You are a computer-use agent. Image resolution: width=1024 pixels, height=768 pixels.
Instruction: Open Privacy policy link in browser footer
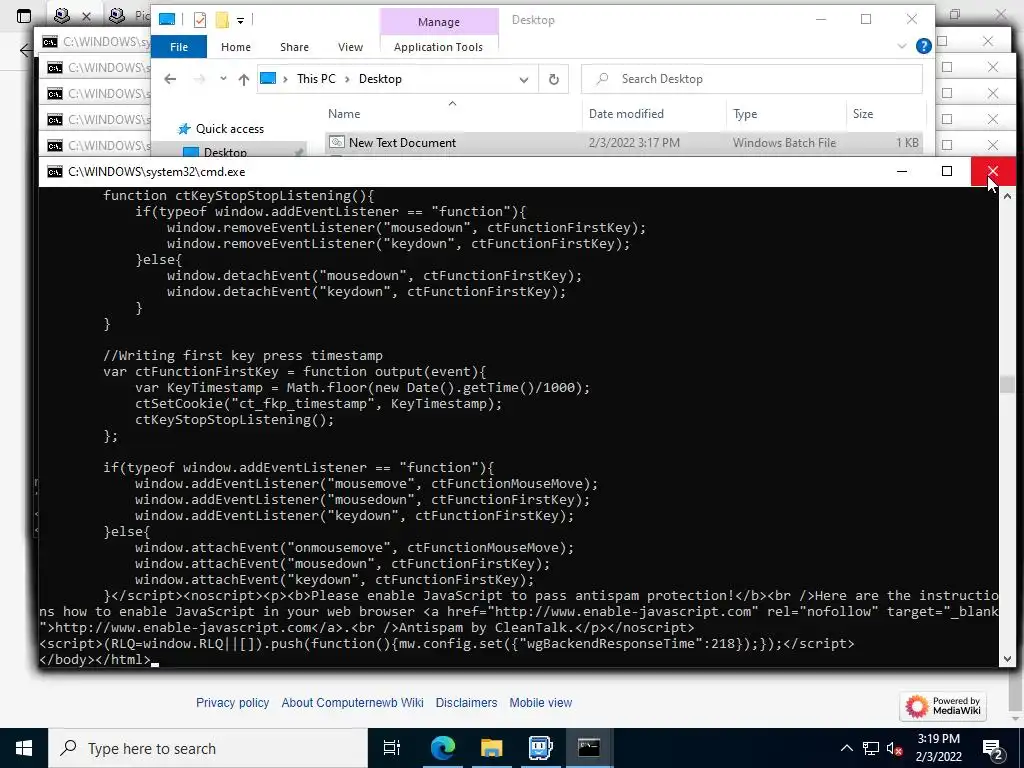232,703
